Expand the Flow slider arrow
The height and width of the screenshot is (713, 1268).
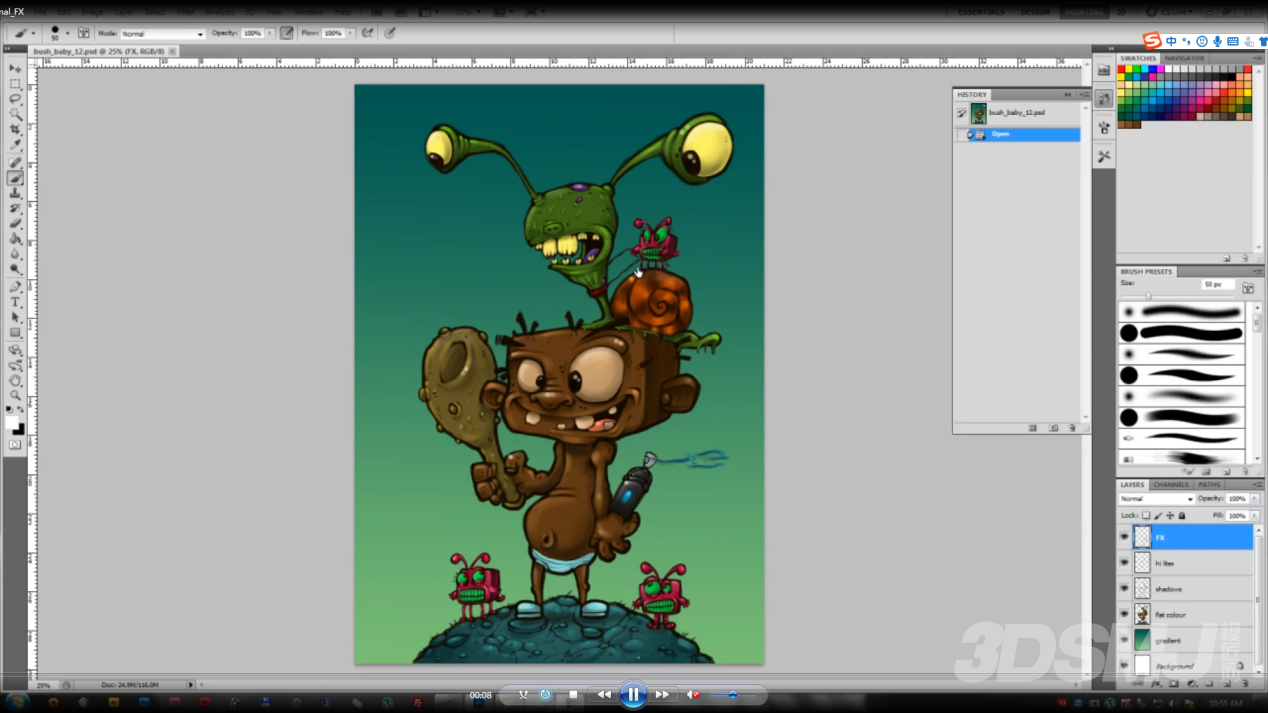coord(350,34)
